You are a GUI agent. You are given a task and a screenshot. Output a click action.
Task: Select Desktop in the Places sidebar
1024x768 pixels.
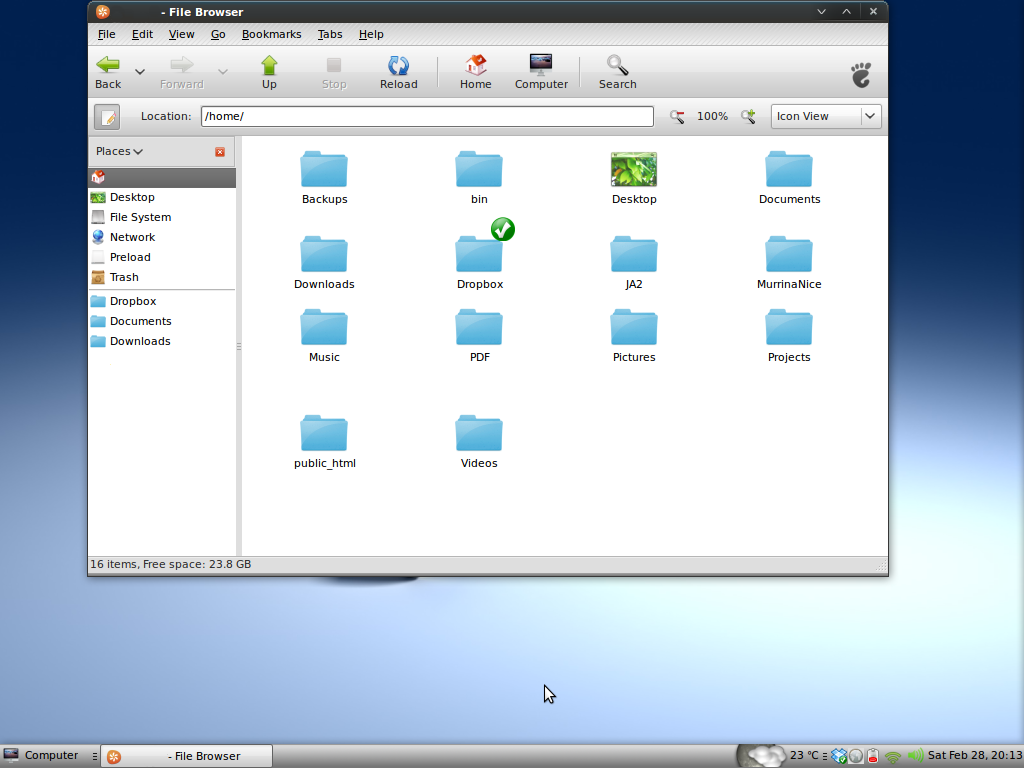162,197
